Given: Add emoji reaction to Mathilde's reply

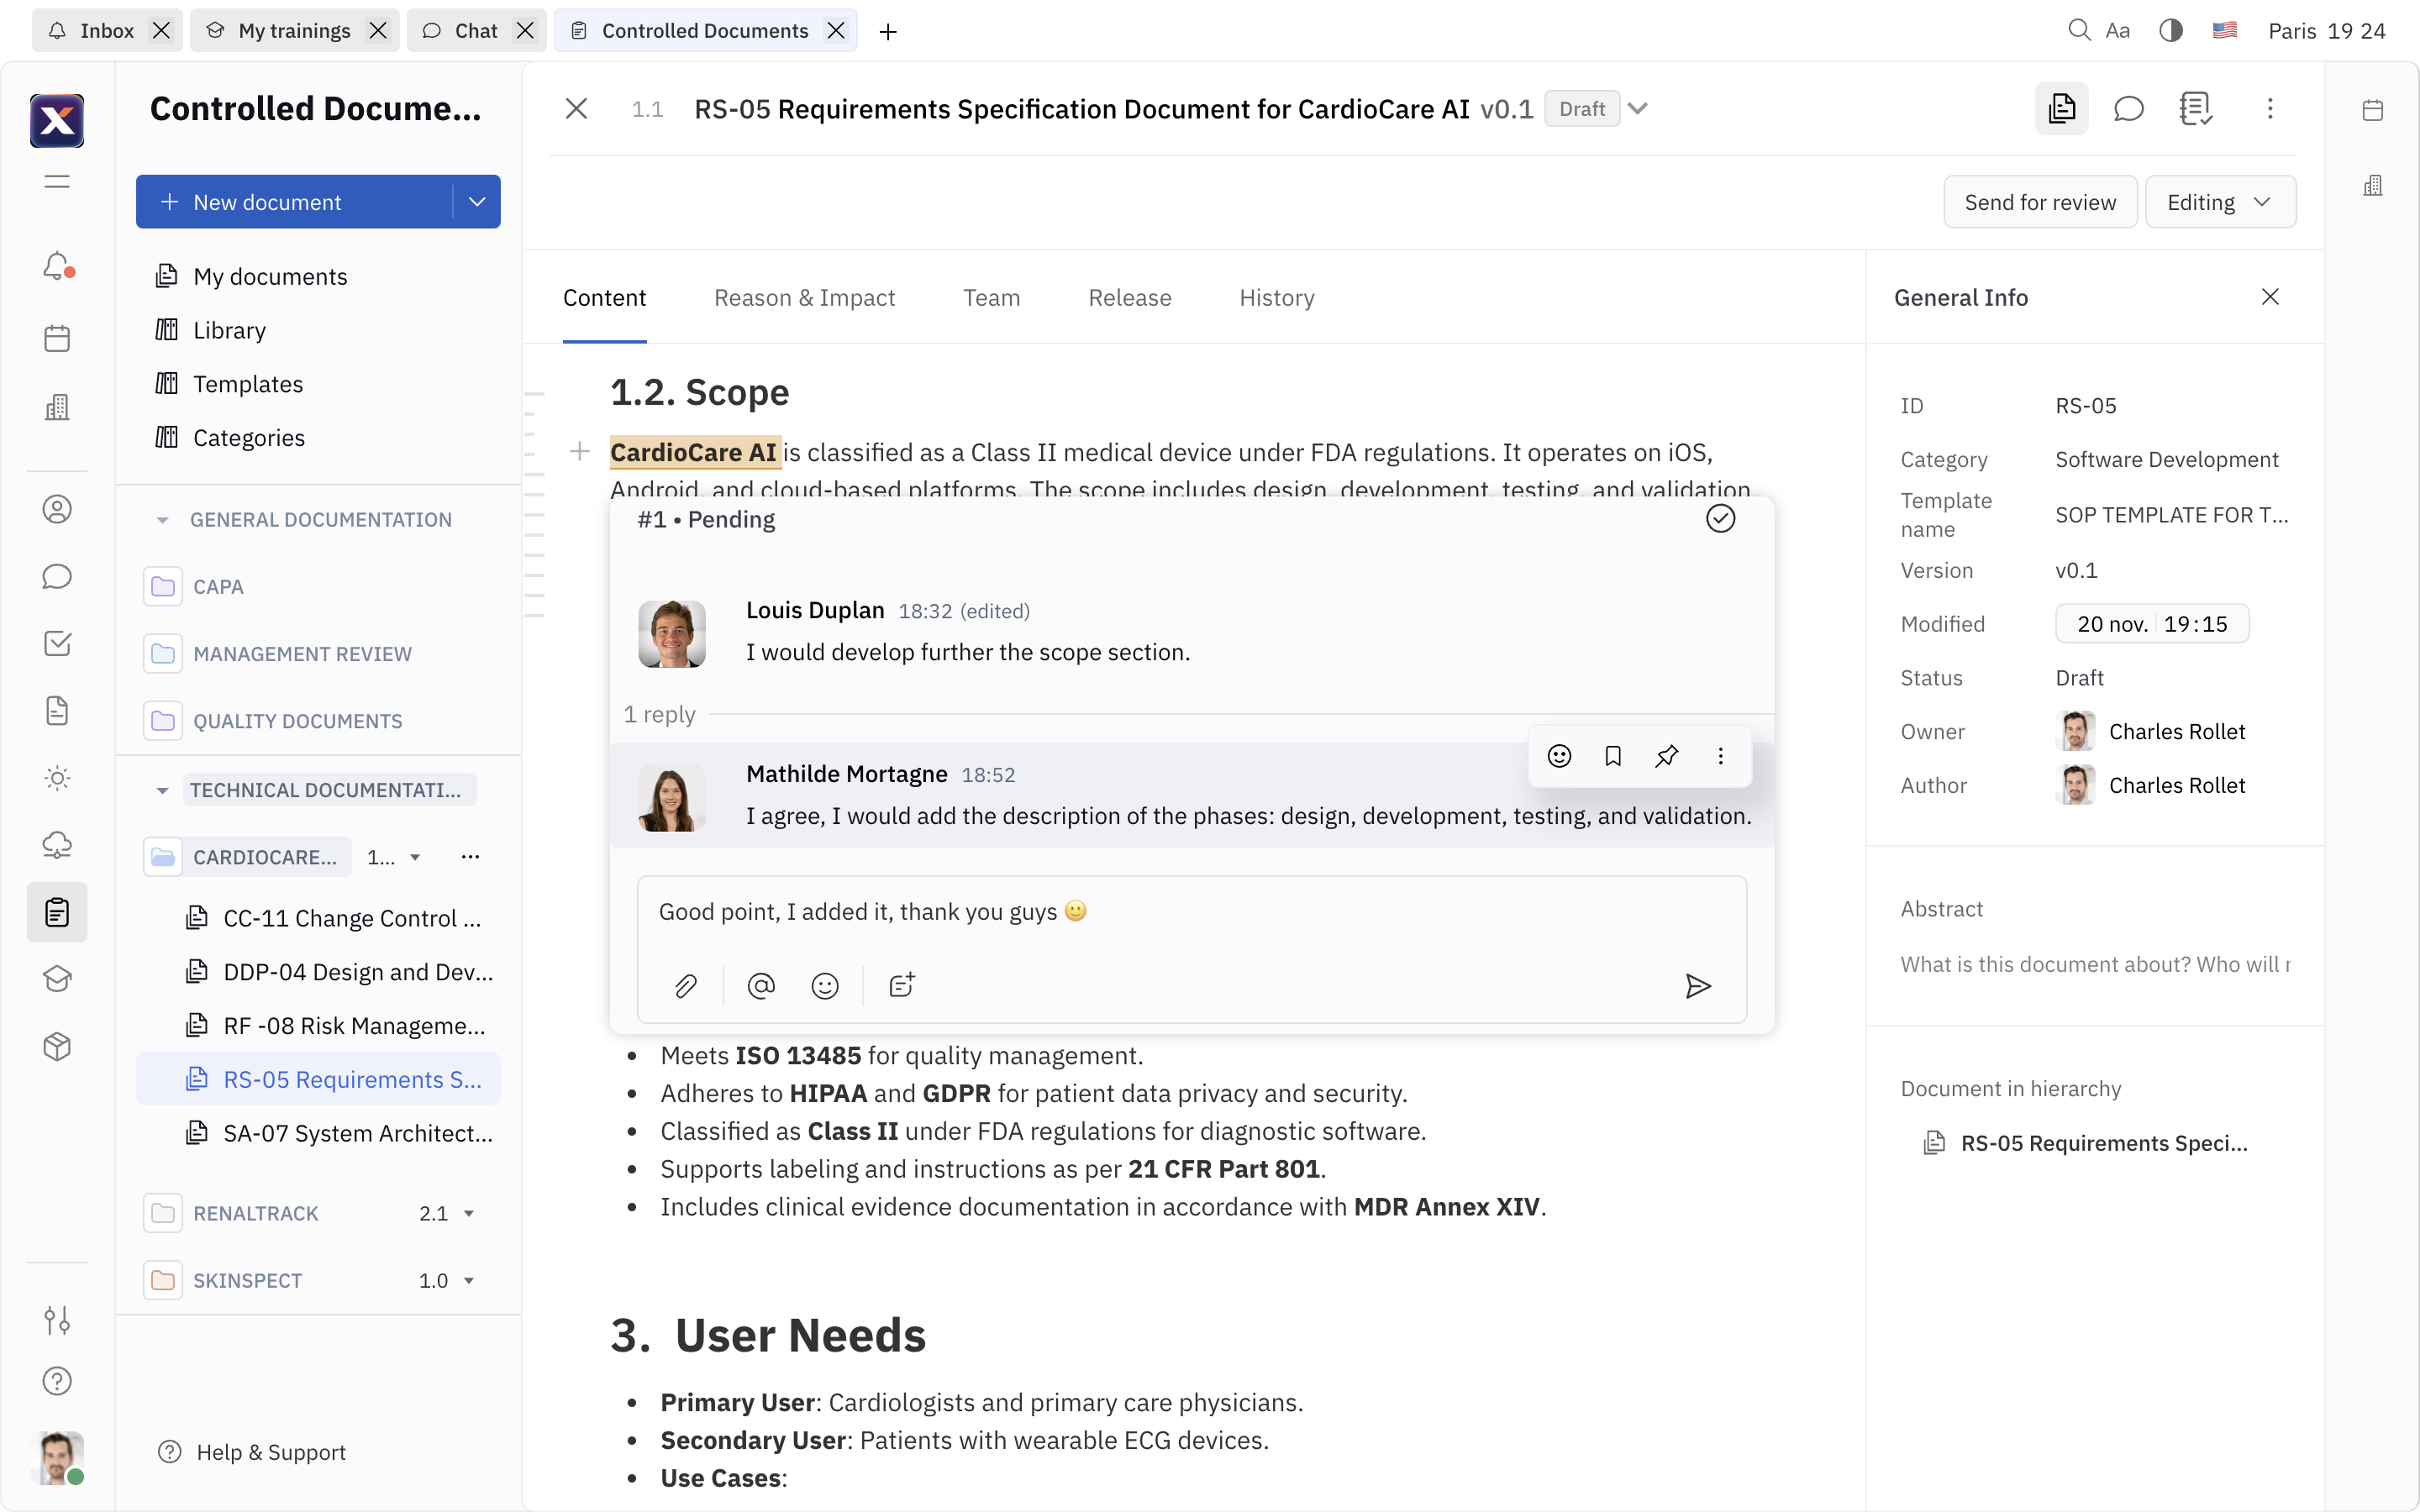Looking at the screenshot, I should (x=1559, y=756).
